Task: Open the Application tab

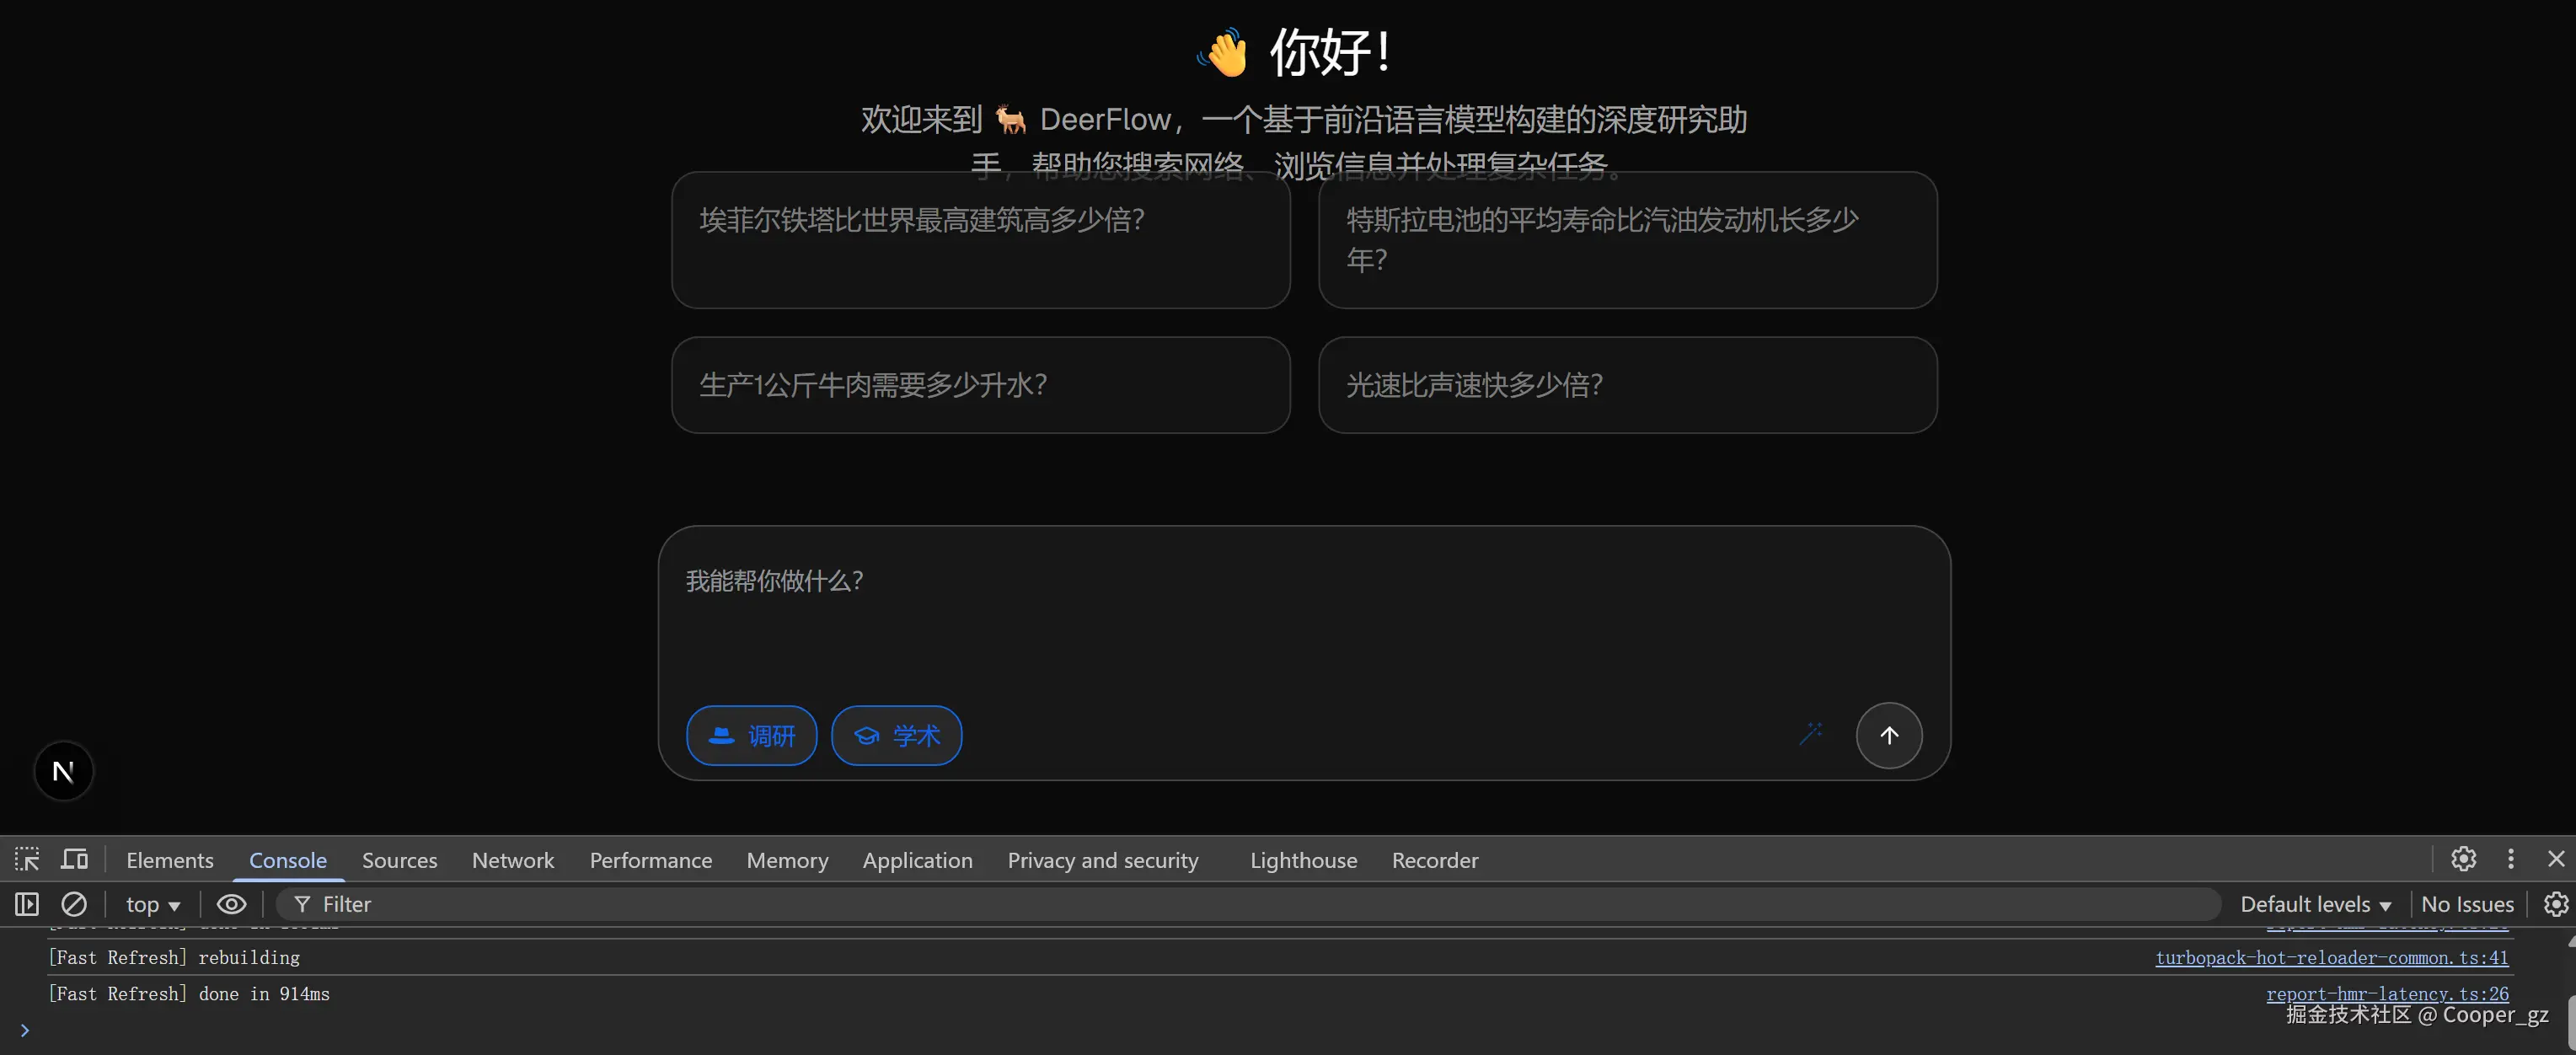Action: [918, 860]
